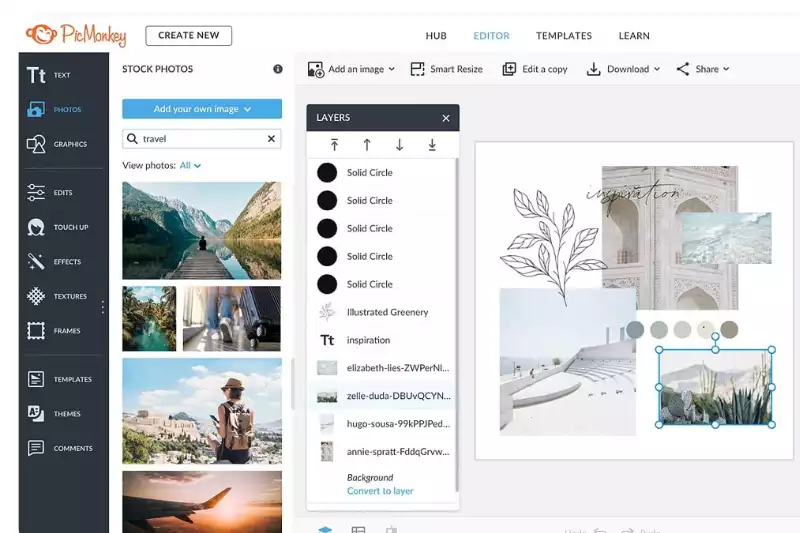Image resolution: width=800 pixels, height=533 pixels.
Task: Open the LEARN tab
Action: point(634,36)
